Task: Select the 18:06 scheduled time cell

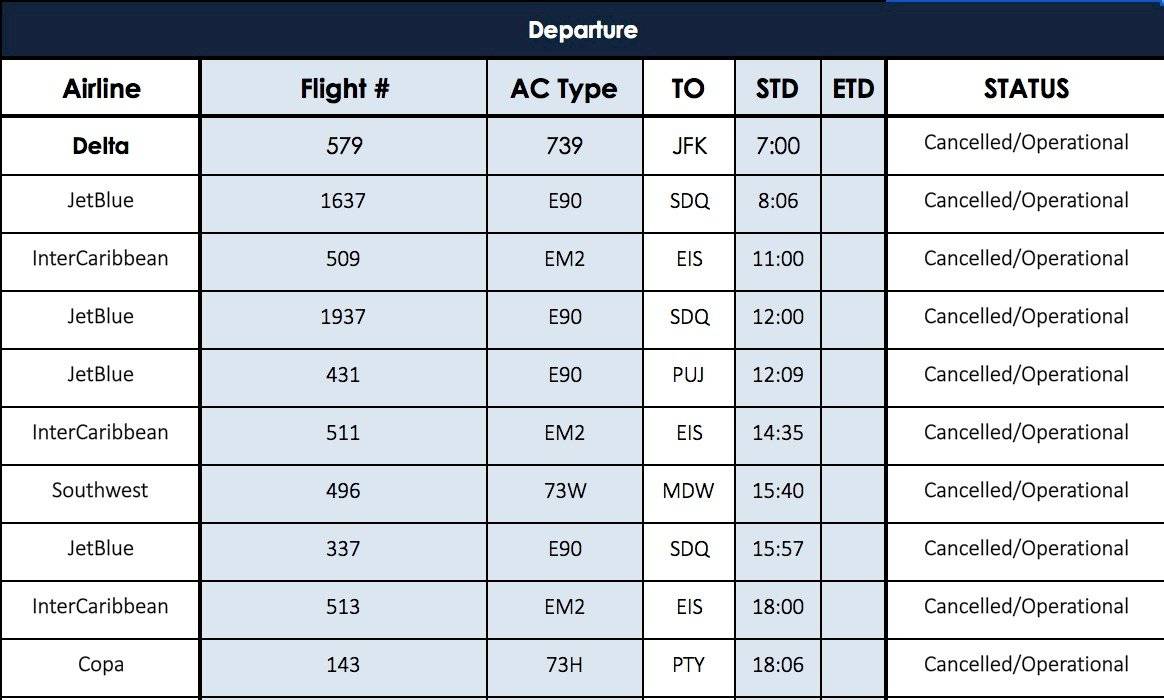Action: (x=777, y=667)
